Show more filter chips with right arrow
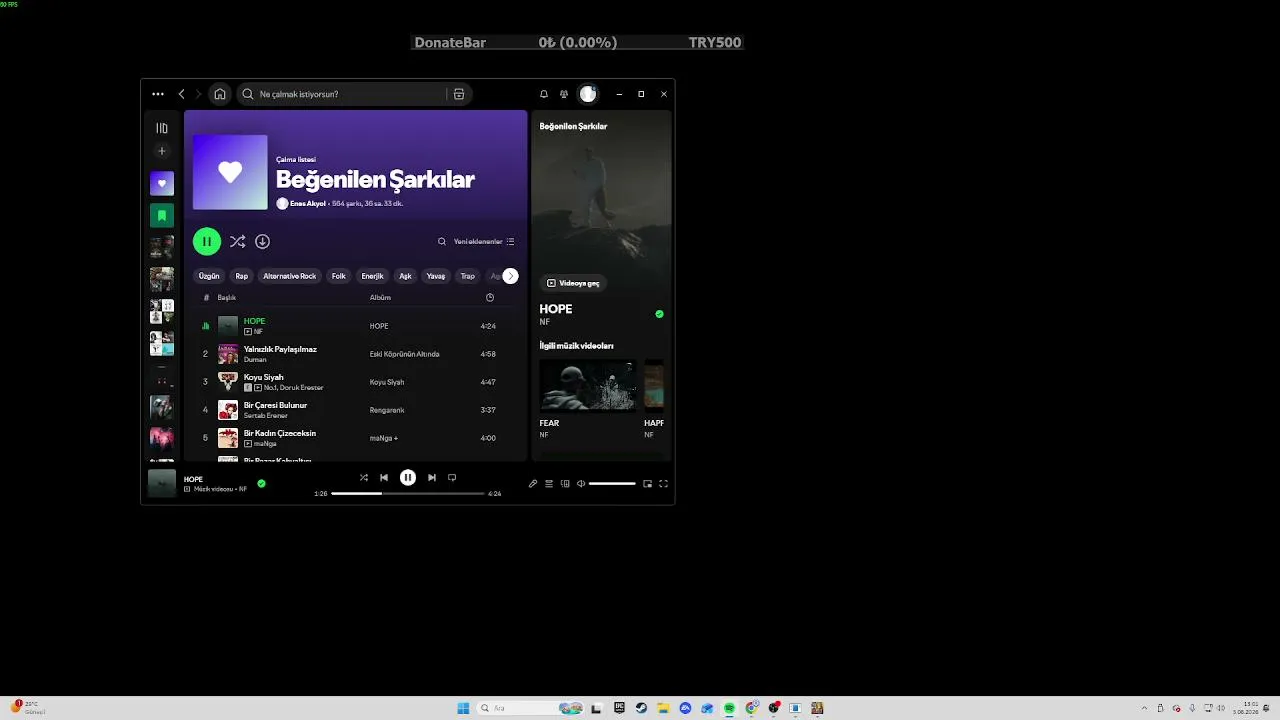Screen dimensions: 1280x720 511,276
